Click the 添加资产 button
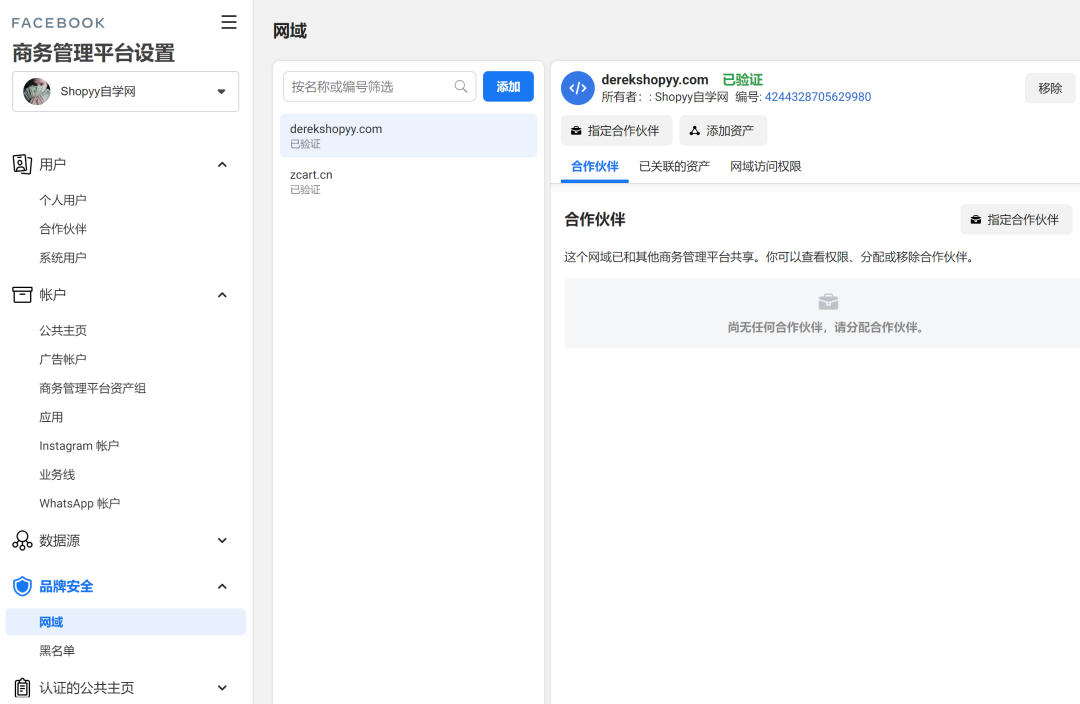The height and width of the screenshot is (704, 1080). pos(723,131)
